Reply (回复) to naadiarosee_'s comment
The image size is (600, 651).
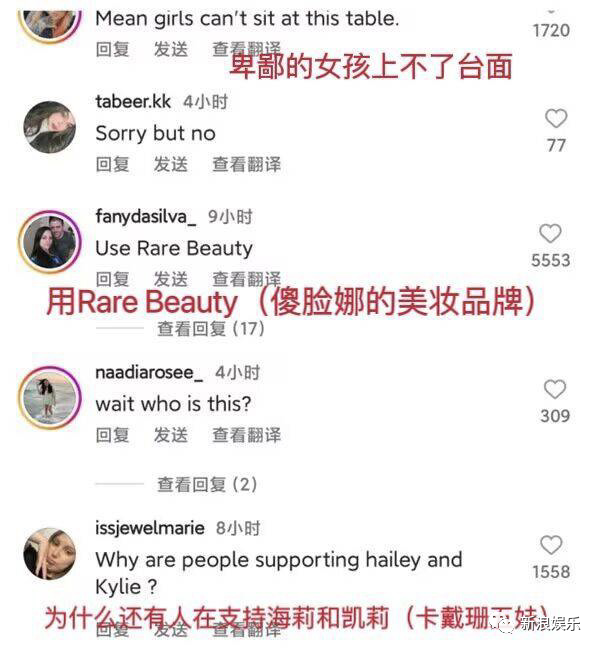[113, 436]
